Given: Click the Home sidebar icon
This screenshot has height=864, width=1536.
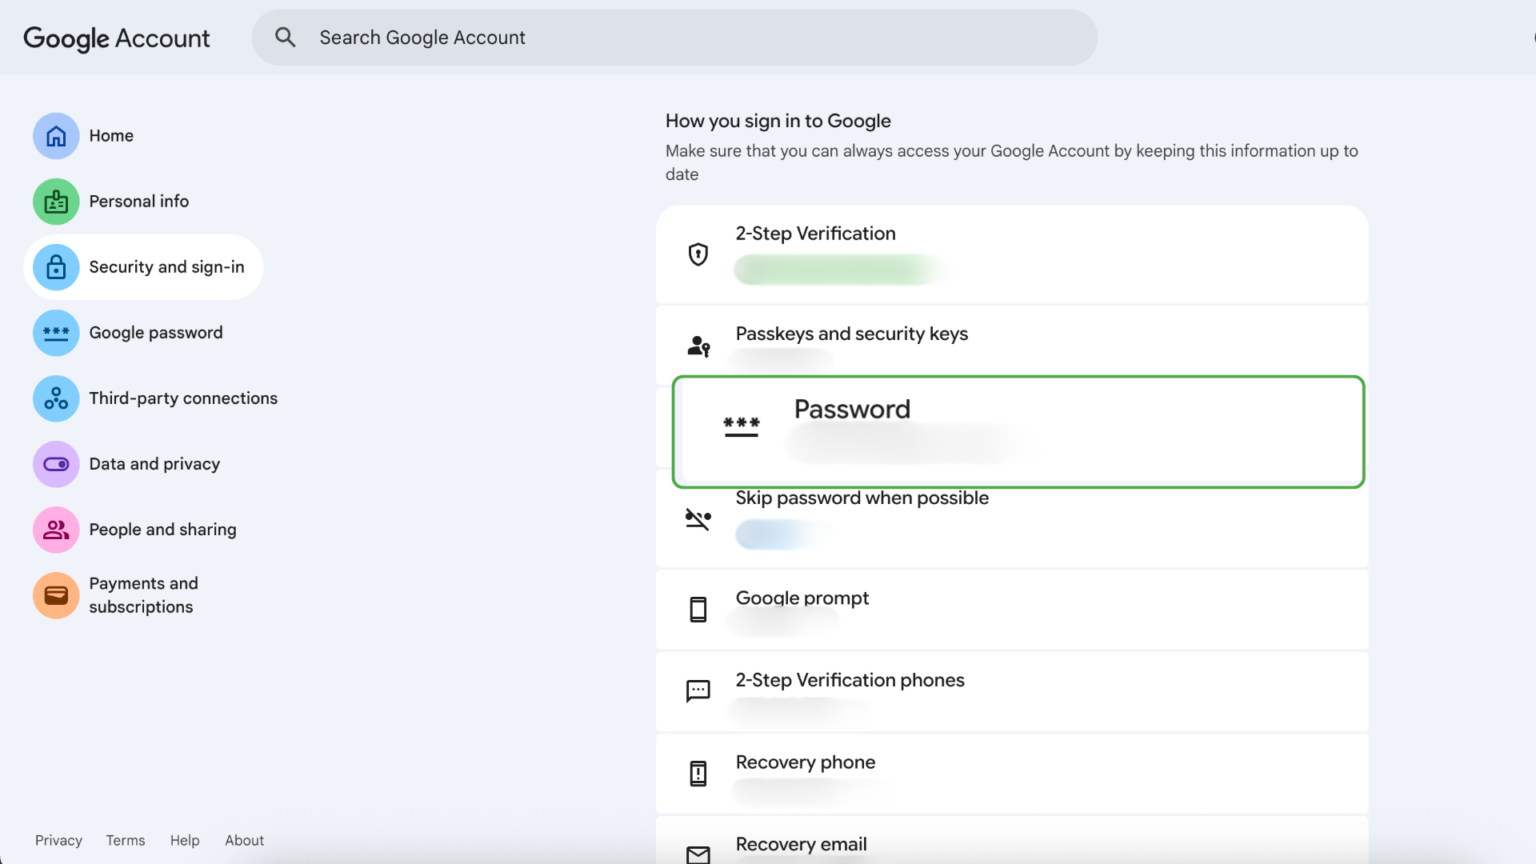Looking at the screenshot, I should pos(56,136).
